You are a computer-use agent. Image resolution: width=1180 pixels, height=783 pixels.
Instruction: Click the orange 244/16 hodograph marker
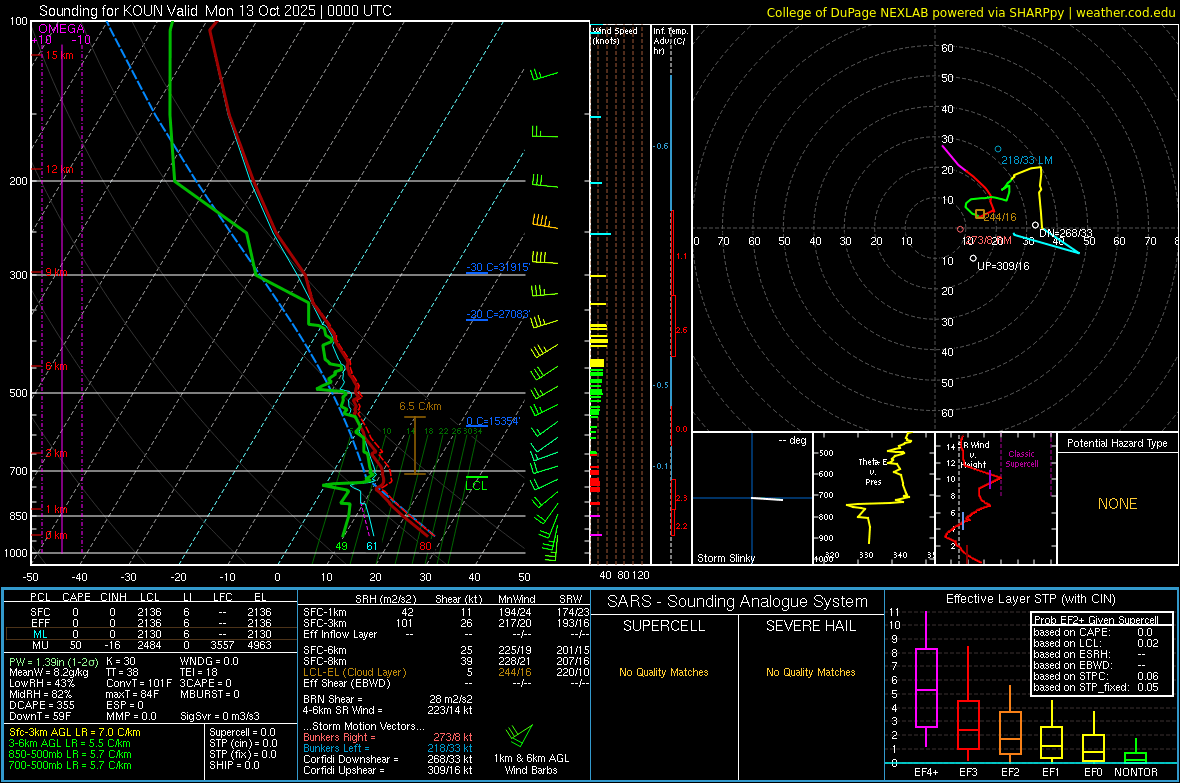coord(979,215)
